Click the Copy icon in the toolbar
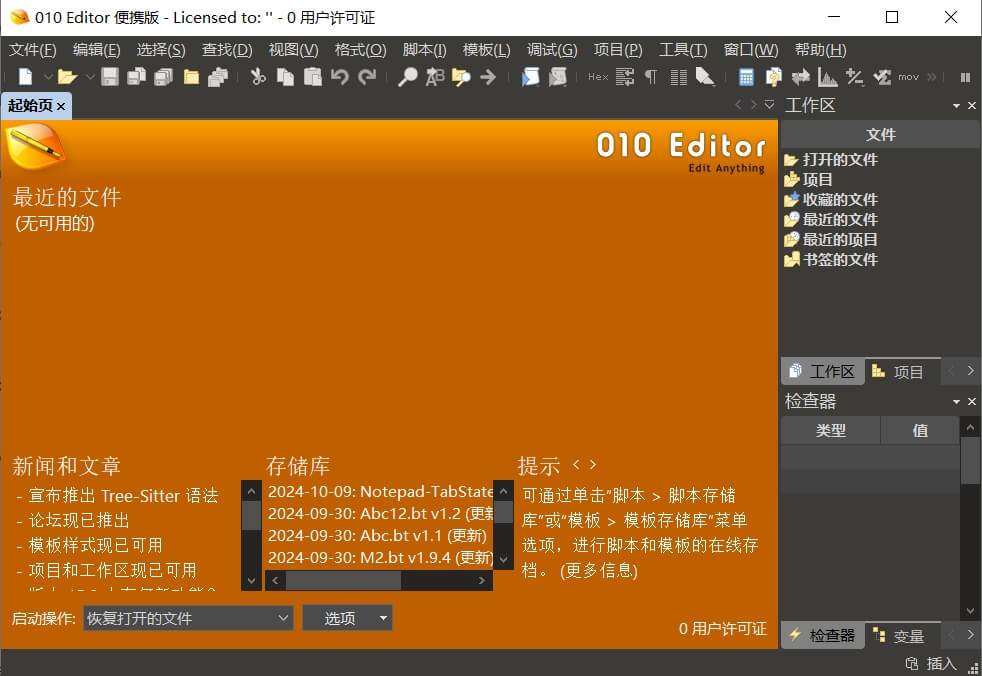The image size is (982, 676). (x=286, y=76)
